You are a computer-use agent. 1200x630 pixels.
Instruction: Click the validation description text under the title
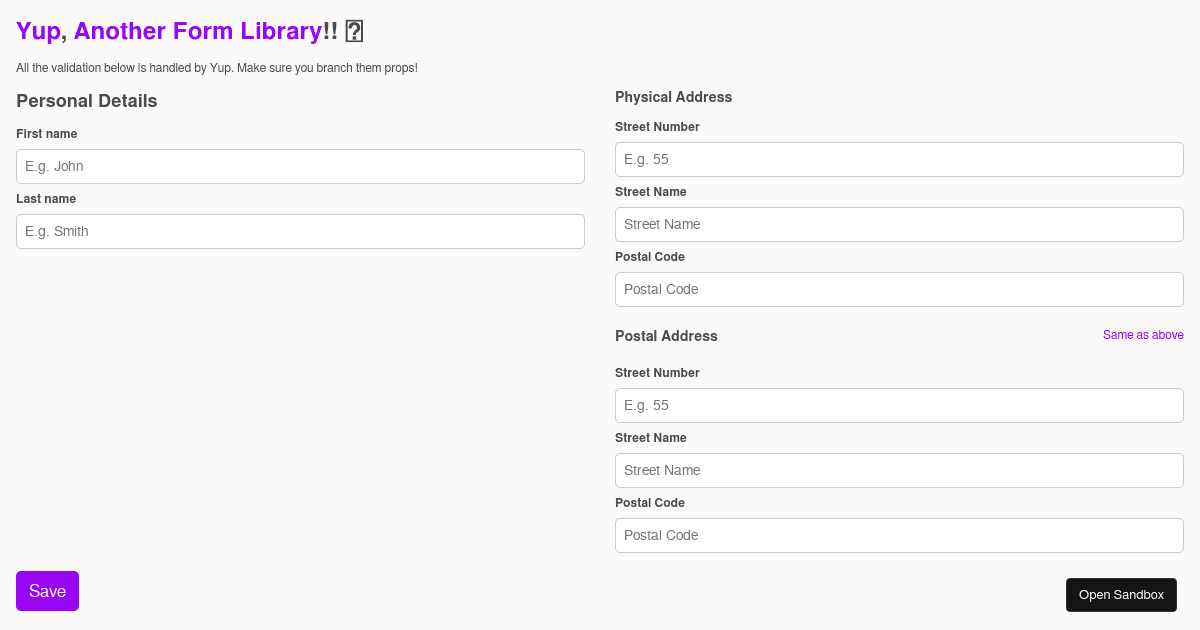216,68
